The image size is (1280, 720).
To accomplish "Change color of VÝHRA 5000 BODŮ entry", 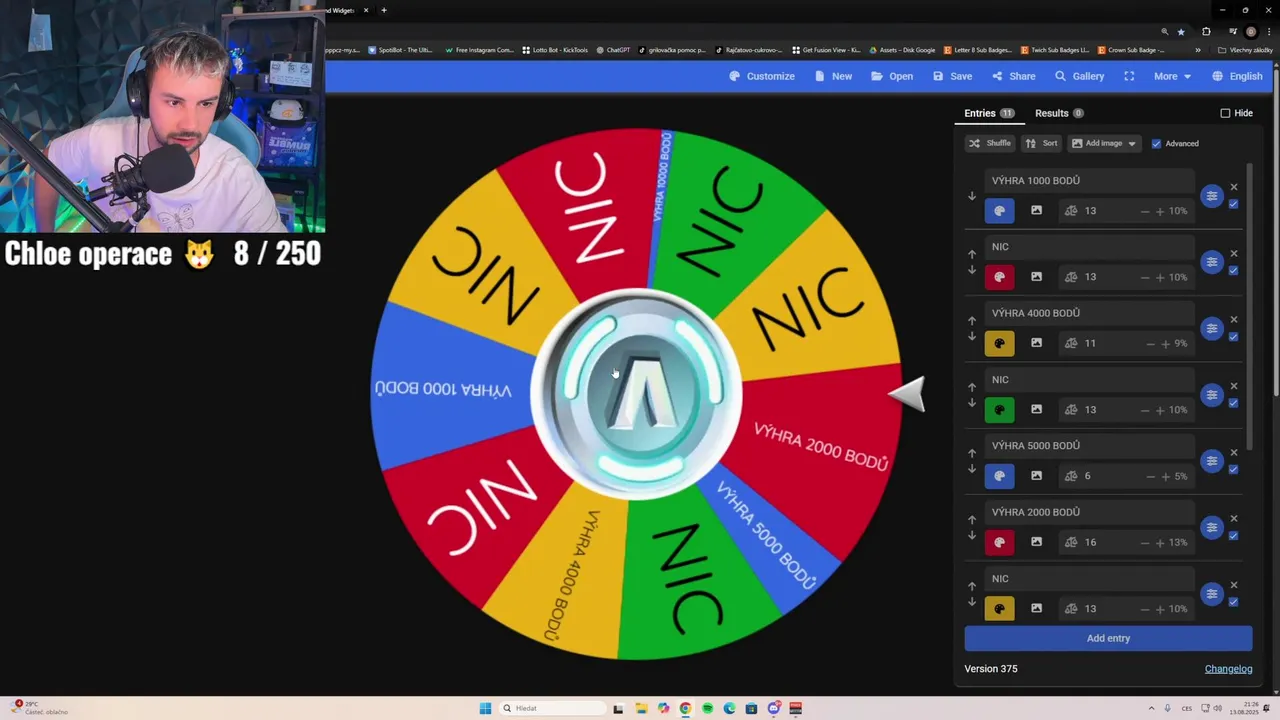I will tap(999, 476).
